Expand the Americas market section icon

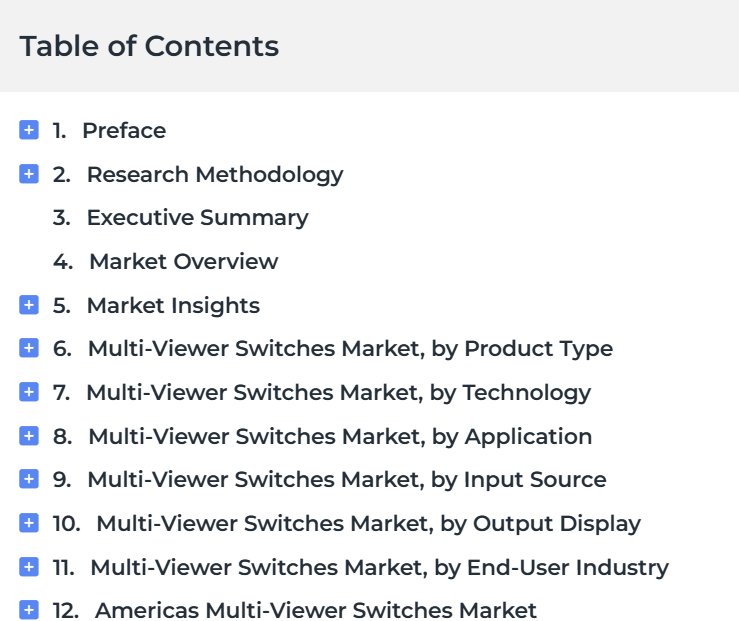29,610
